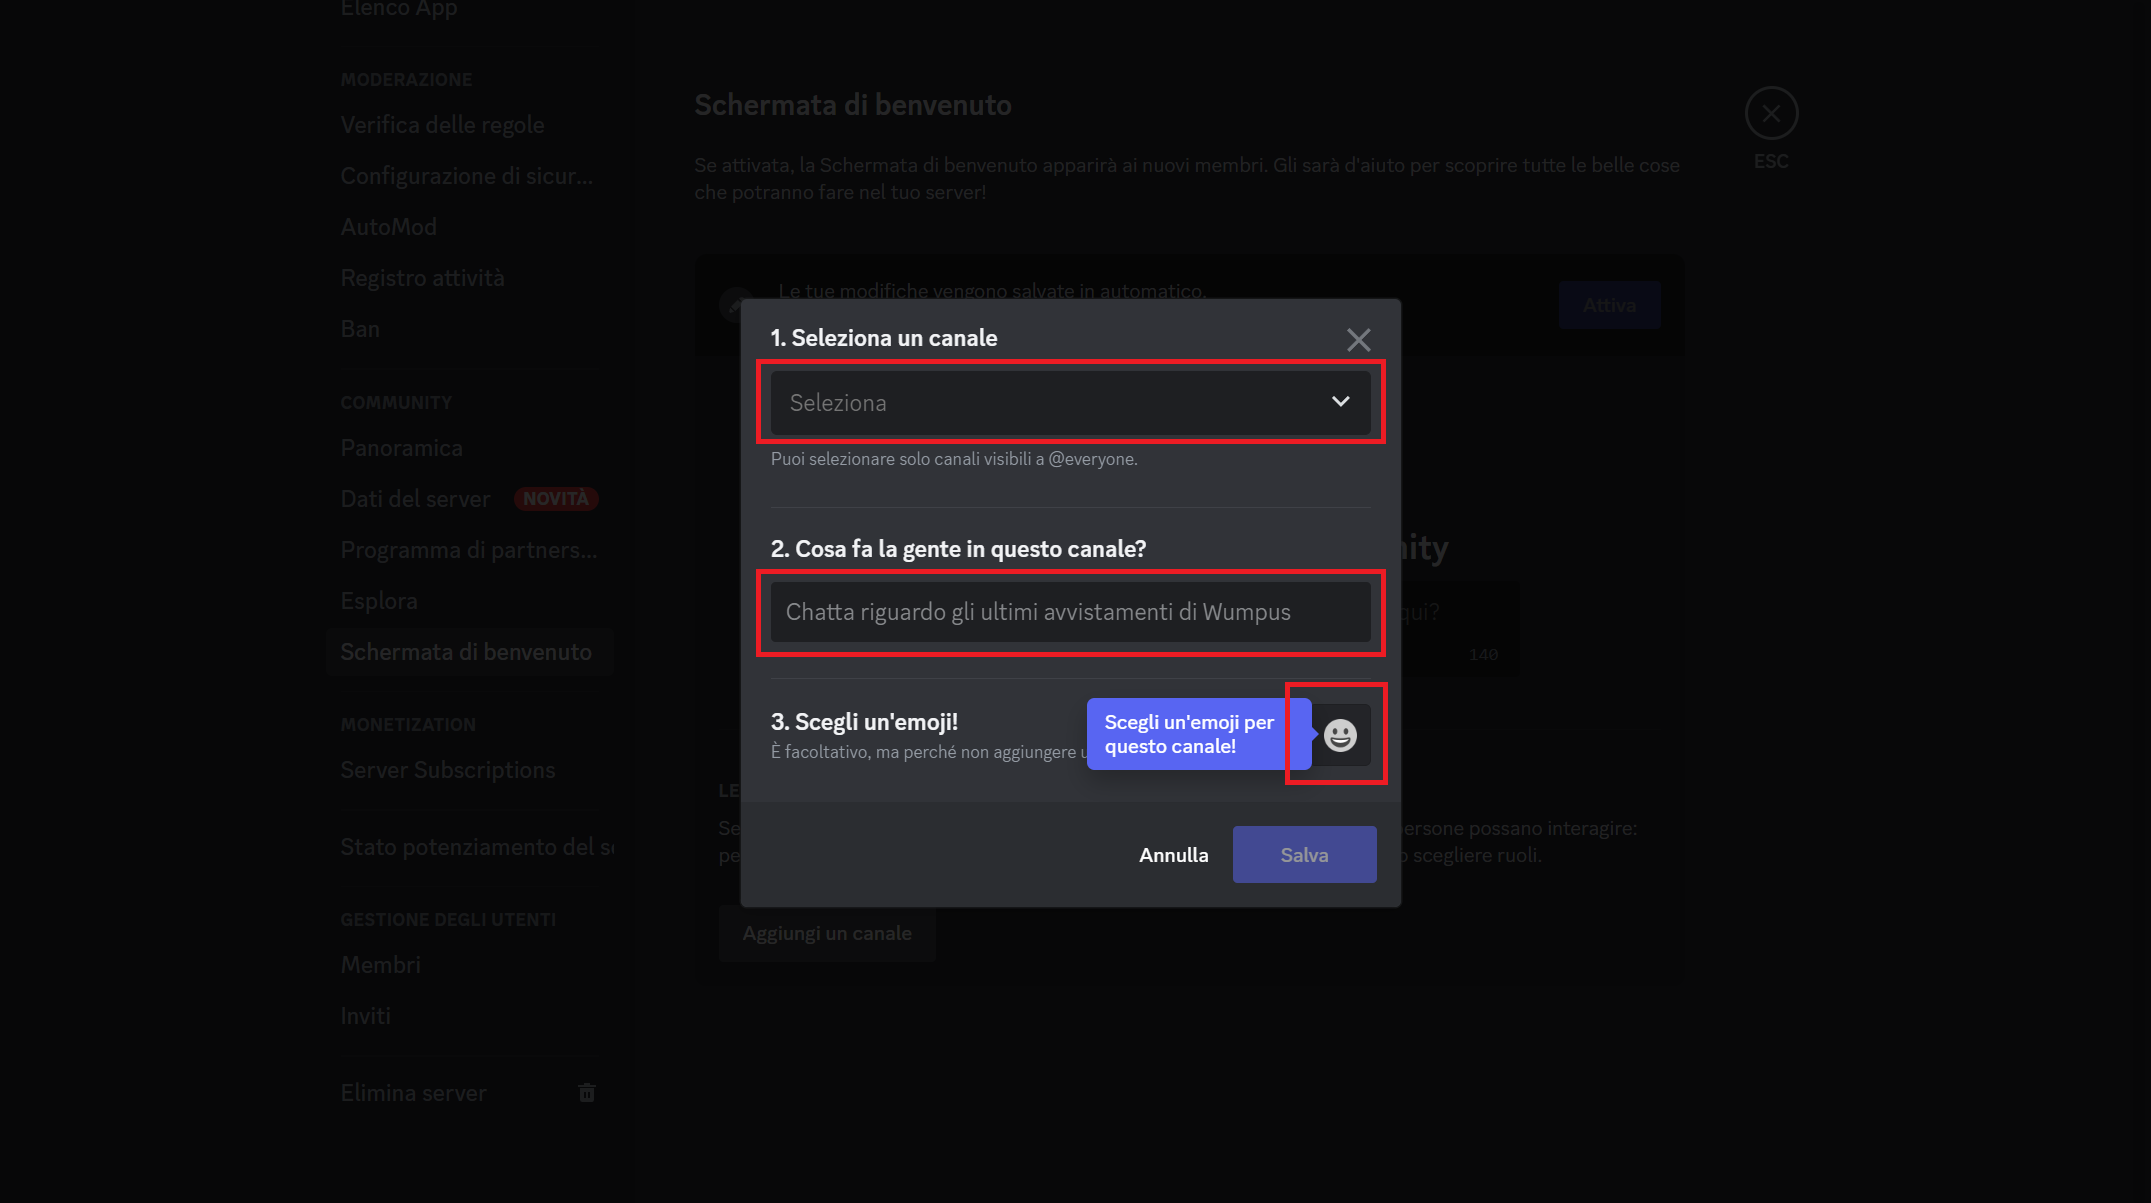
Task: Open the emoji picker smiley icon
Action: click(1339, 735)
